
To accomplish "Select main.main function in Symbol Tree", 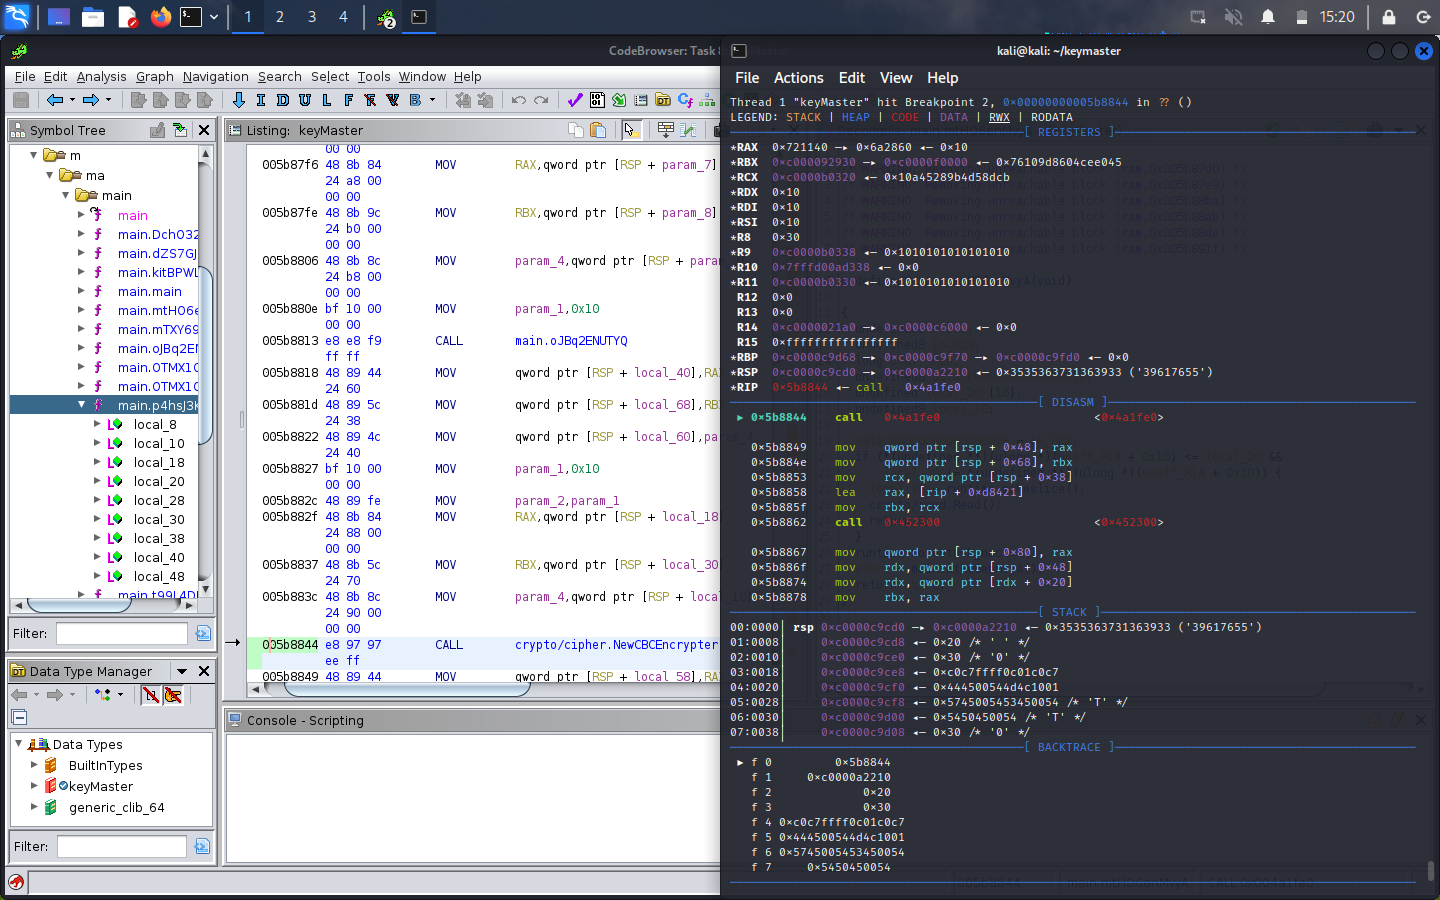I will (149, 291).
